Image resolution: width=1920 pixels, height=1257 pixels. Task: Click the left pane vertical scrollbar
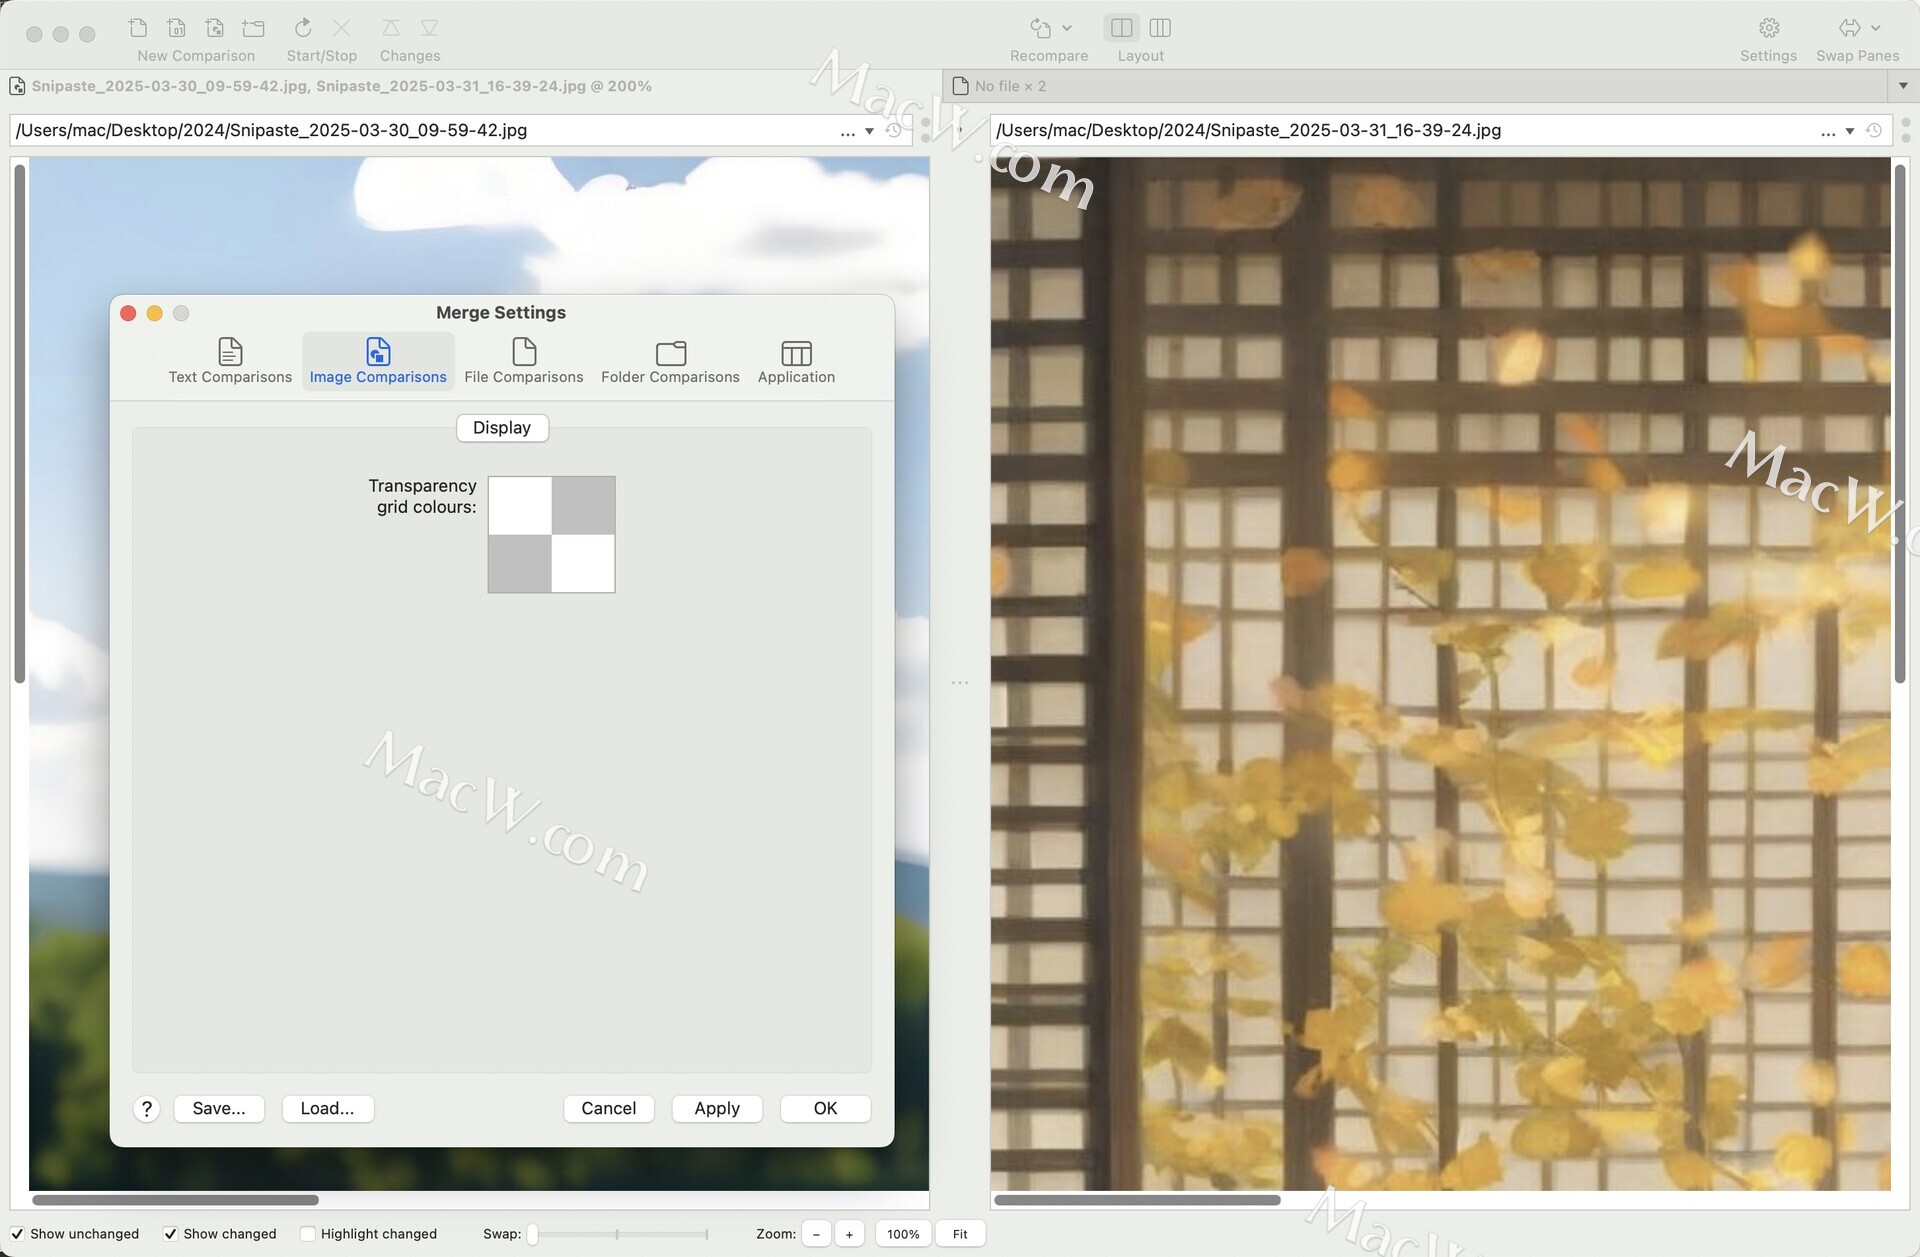[19, 423]
